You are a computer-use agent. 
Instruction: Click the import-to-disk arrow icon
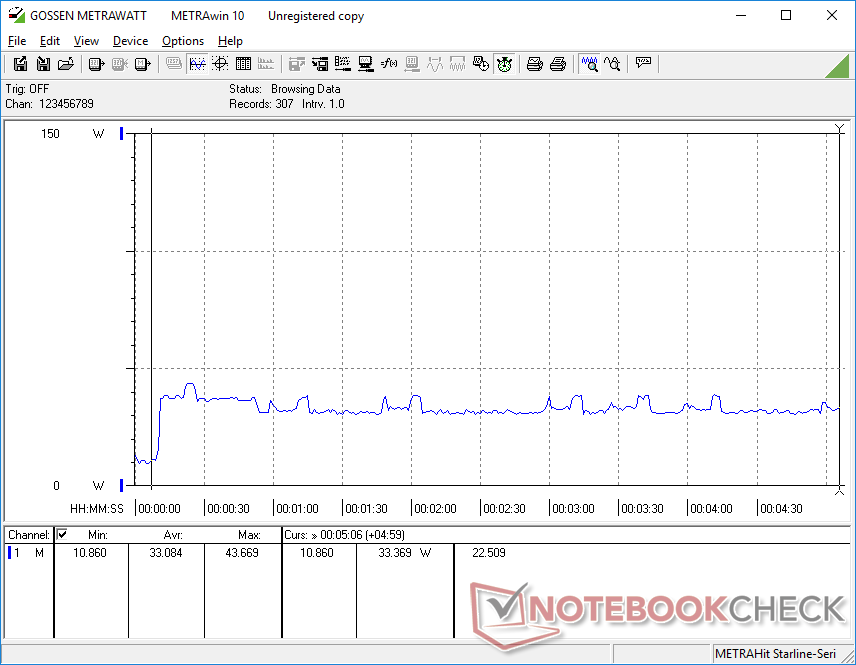[320, 64]
